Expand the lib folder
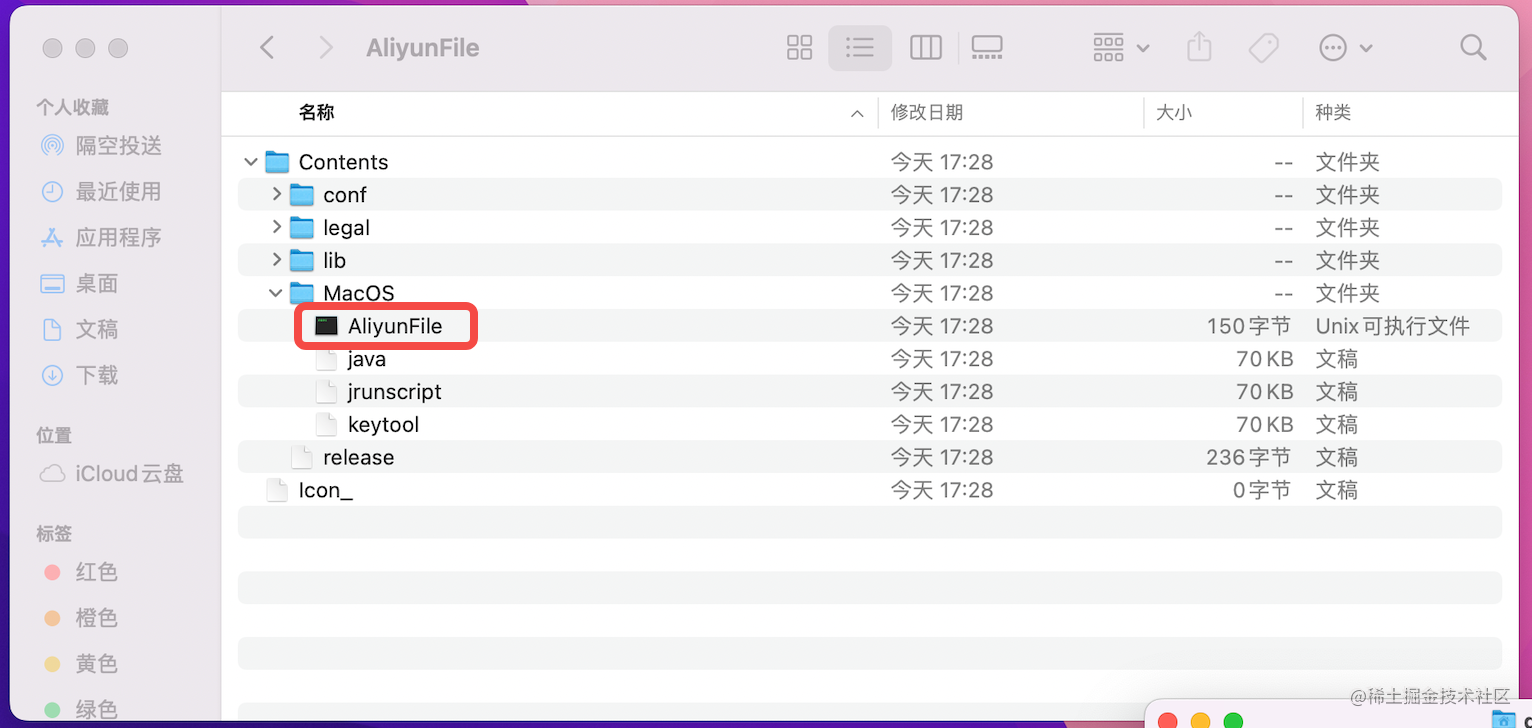 tap(277, 260)
